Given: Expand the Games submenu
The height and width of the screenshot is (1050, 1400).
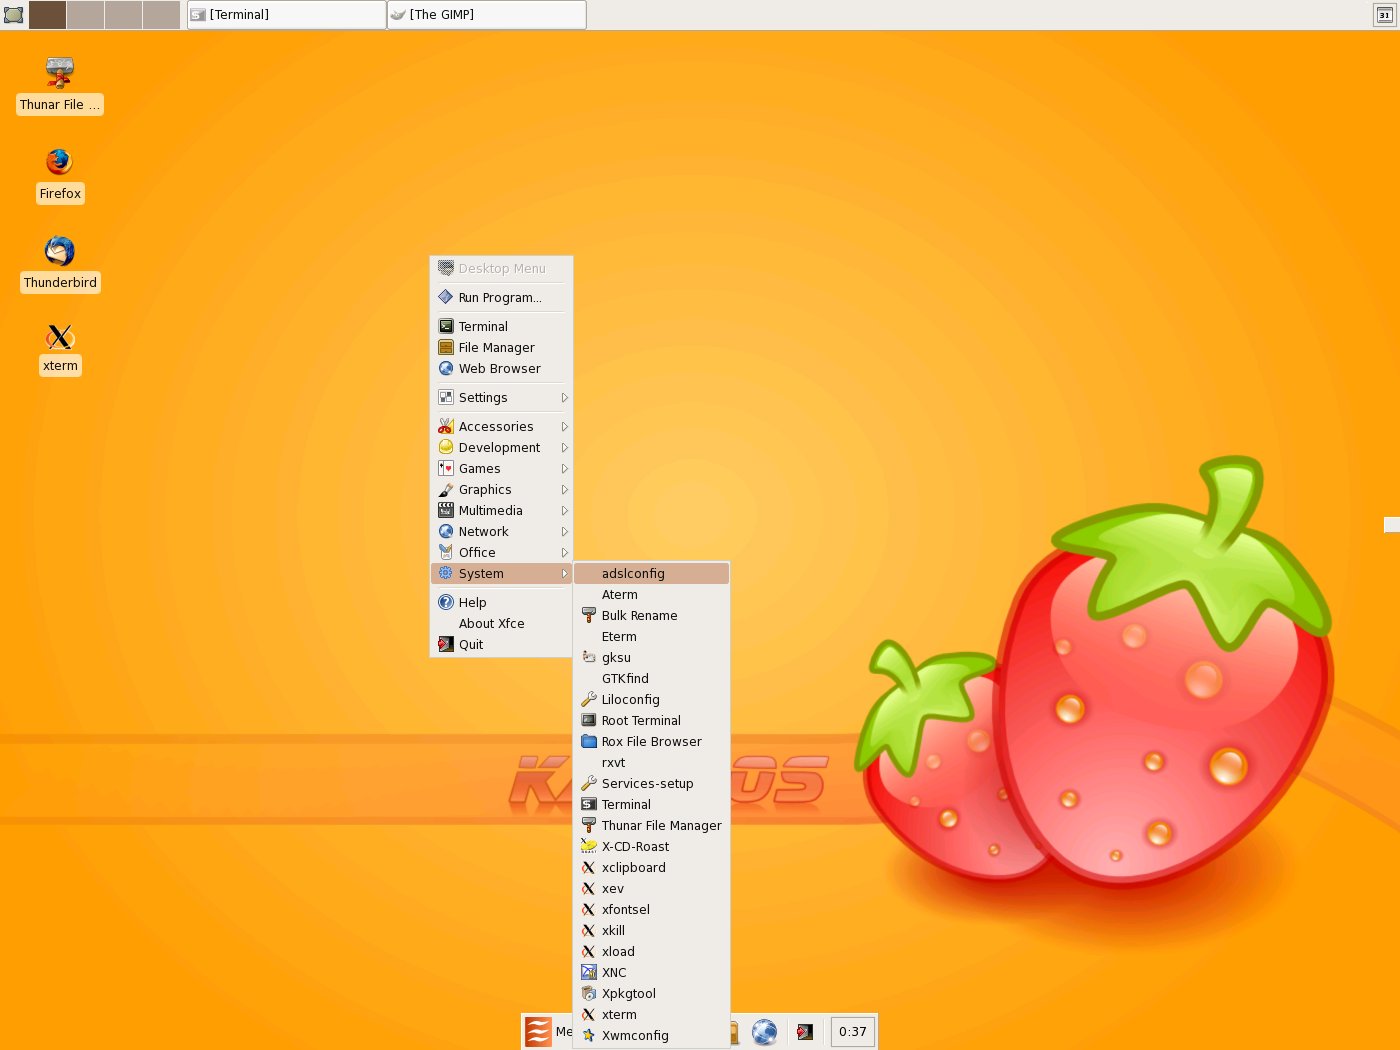Looking at the screenshot, I should pos(501,469).
